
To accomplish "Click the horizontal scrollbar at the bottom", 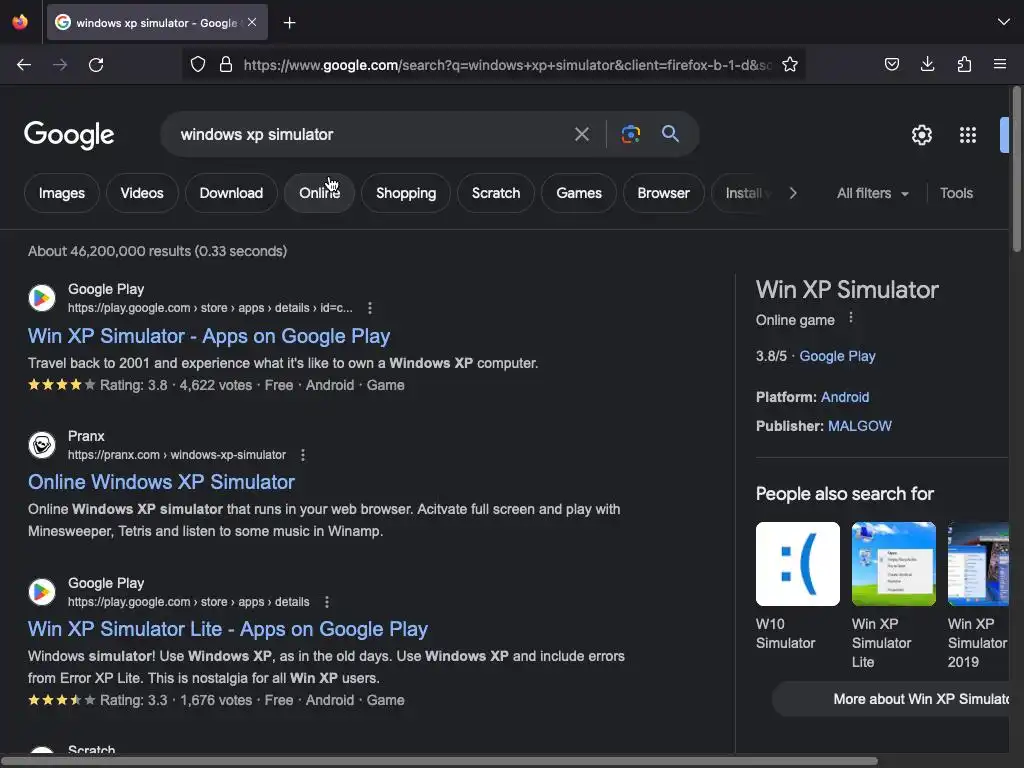I will (439, 761).
